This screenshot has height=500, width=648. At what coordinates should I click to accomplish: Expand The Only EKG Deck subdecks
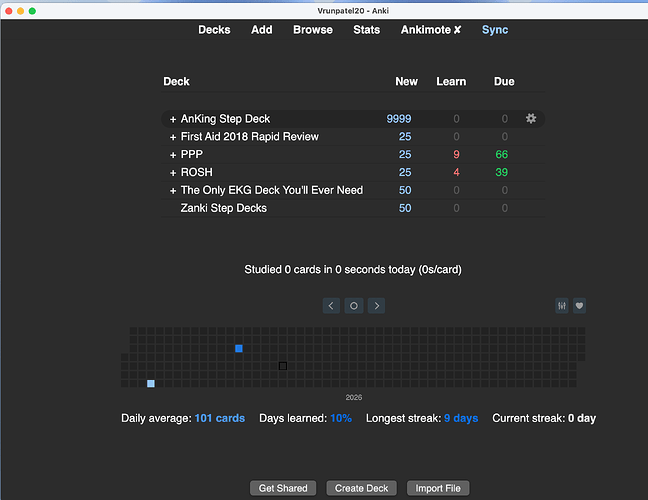(x=173, y=190)
